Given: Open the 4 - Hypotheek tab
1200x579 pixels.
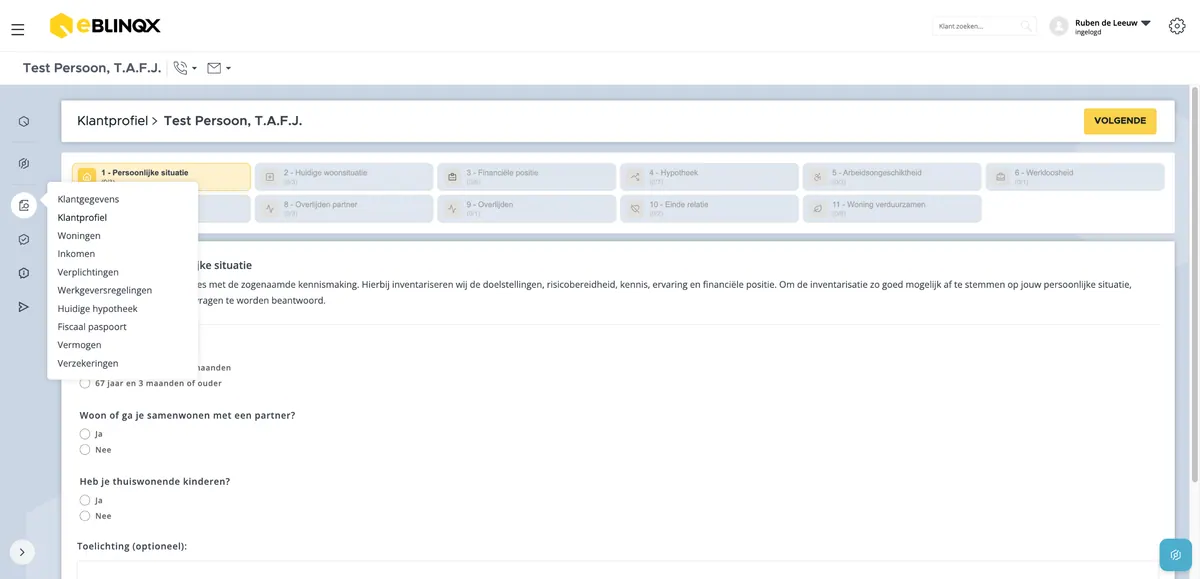Looking at the screenshot, I should tap(709, 177).
